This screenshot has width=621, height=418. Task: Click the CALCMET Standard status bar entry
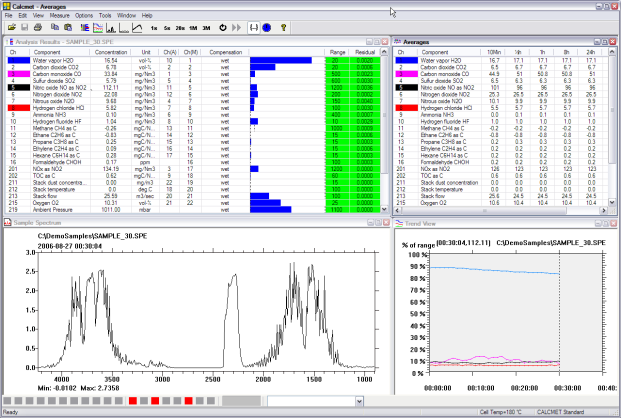pos(560,412)
